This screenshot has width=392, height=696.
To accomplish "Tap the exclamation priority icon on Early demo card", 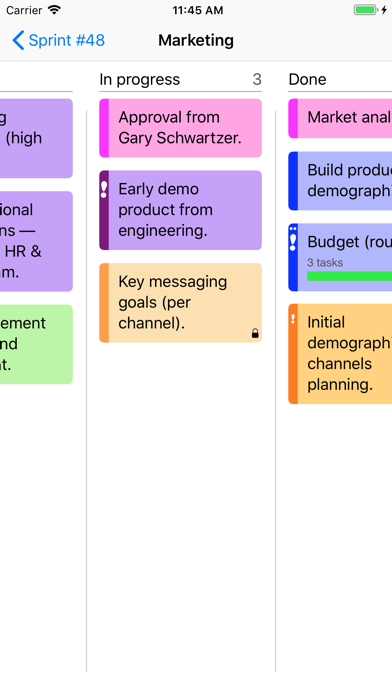I will pos(104,190).
